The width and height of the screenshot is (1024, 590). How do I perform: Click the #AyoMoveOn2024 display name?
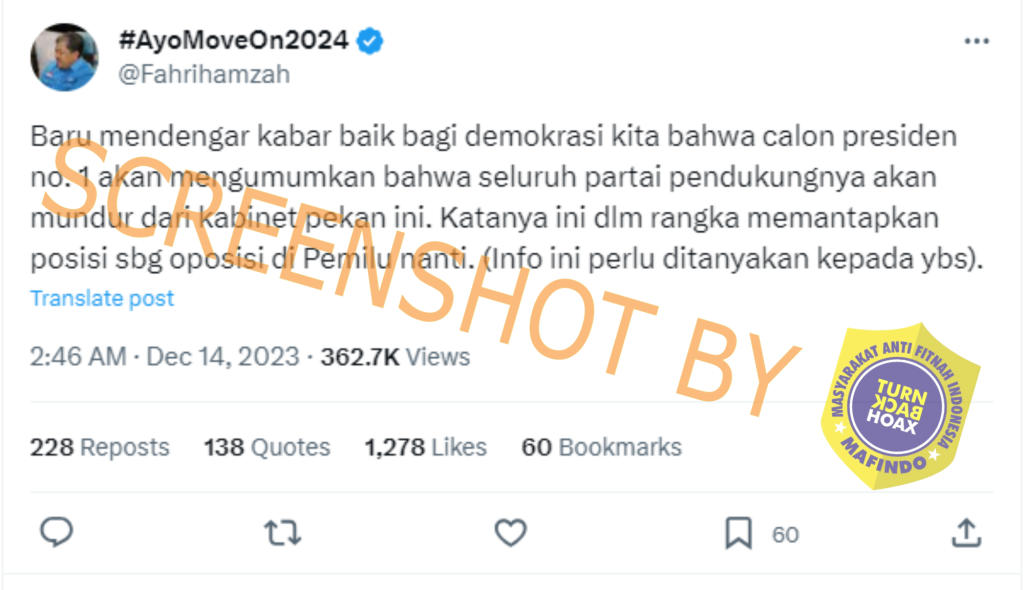point(233,41)
